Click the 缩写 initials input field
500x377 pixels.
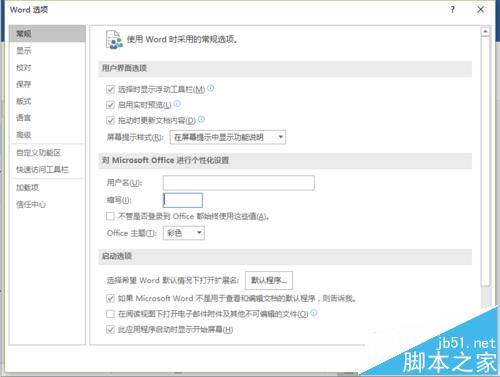coord(183,200)
